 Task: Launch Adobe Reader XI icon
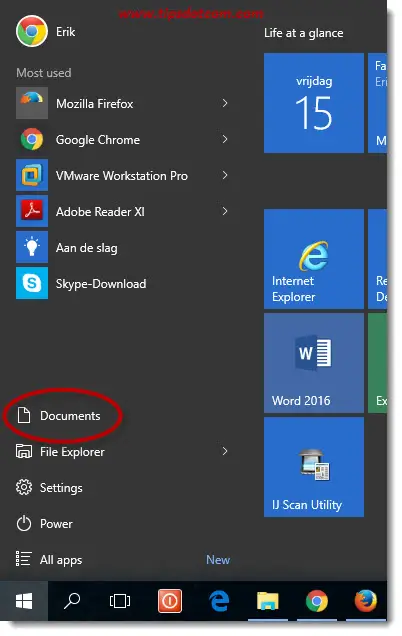click(32, 211)
